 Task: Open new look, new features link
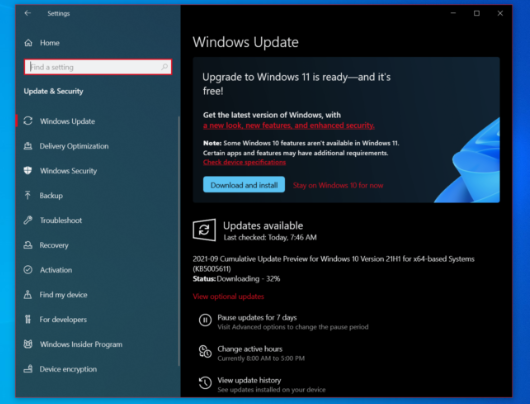coord(289,125)
